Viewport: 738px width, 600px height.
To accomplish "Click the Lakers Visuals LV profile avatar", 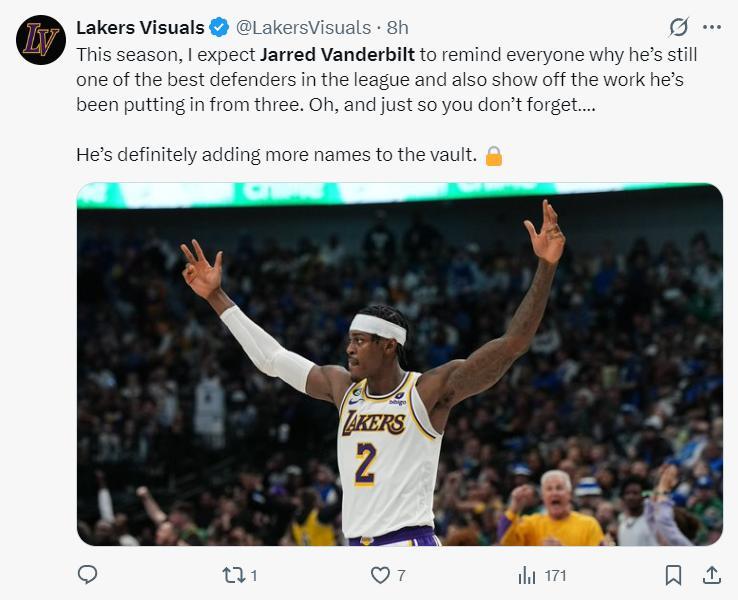I will click(41, 41).
